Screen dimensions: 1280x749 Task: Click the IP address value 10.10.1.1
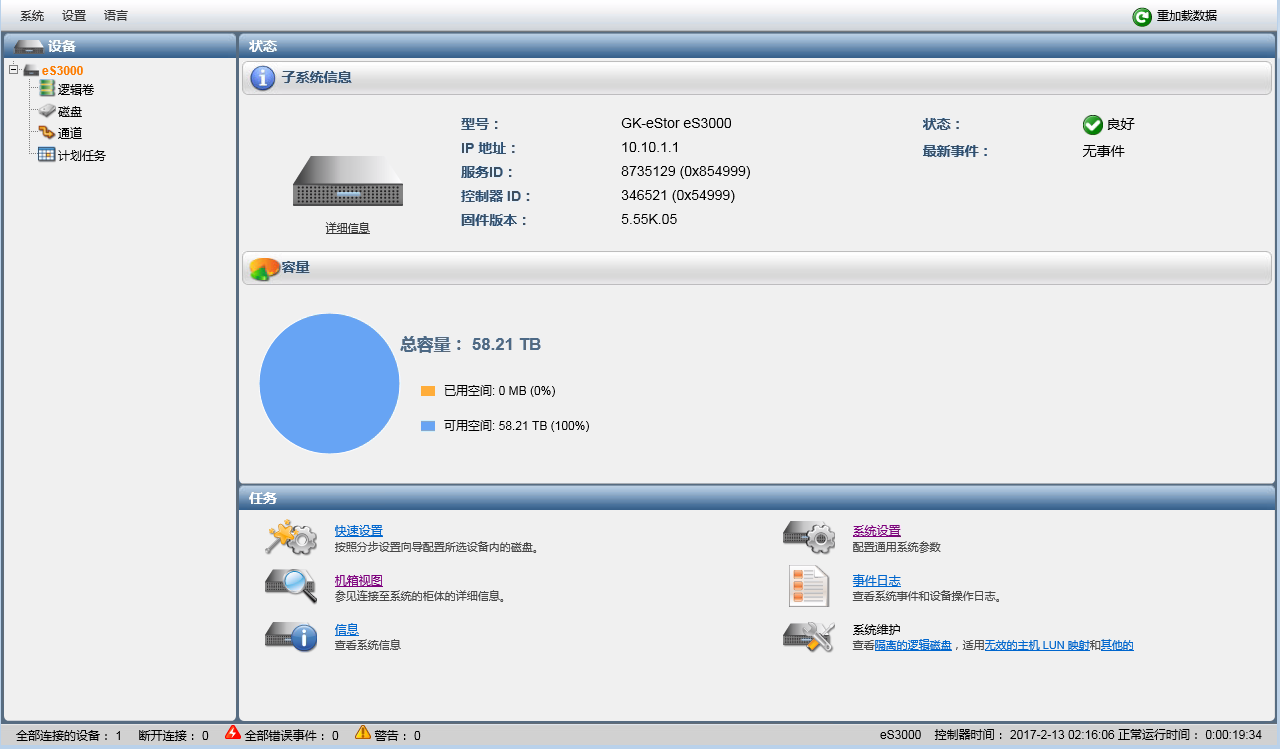650,147
